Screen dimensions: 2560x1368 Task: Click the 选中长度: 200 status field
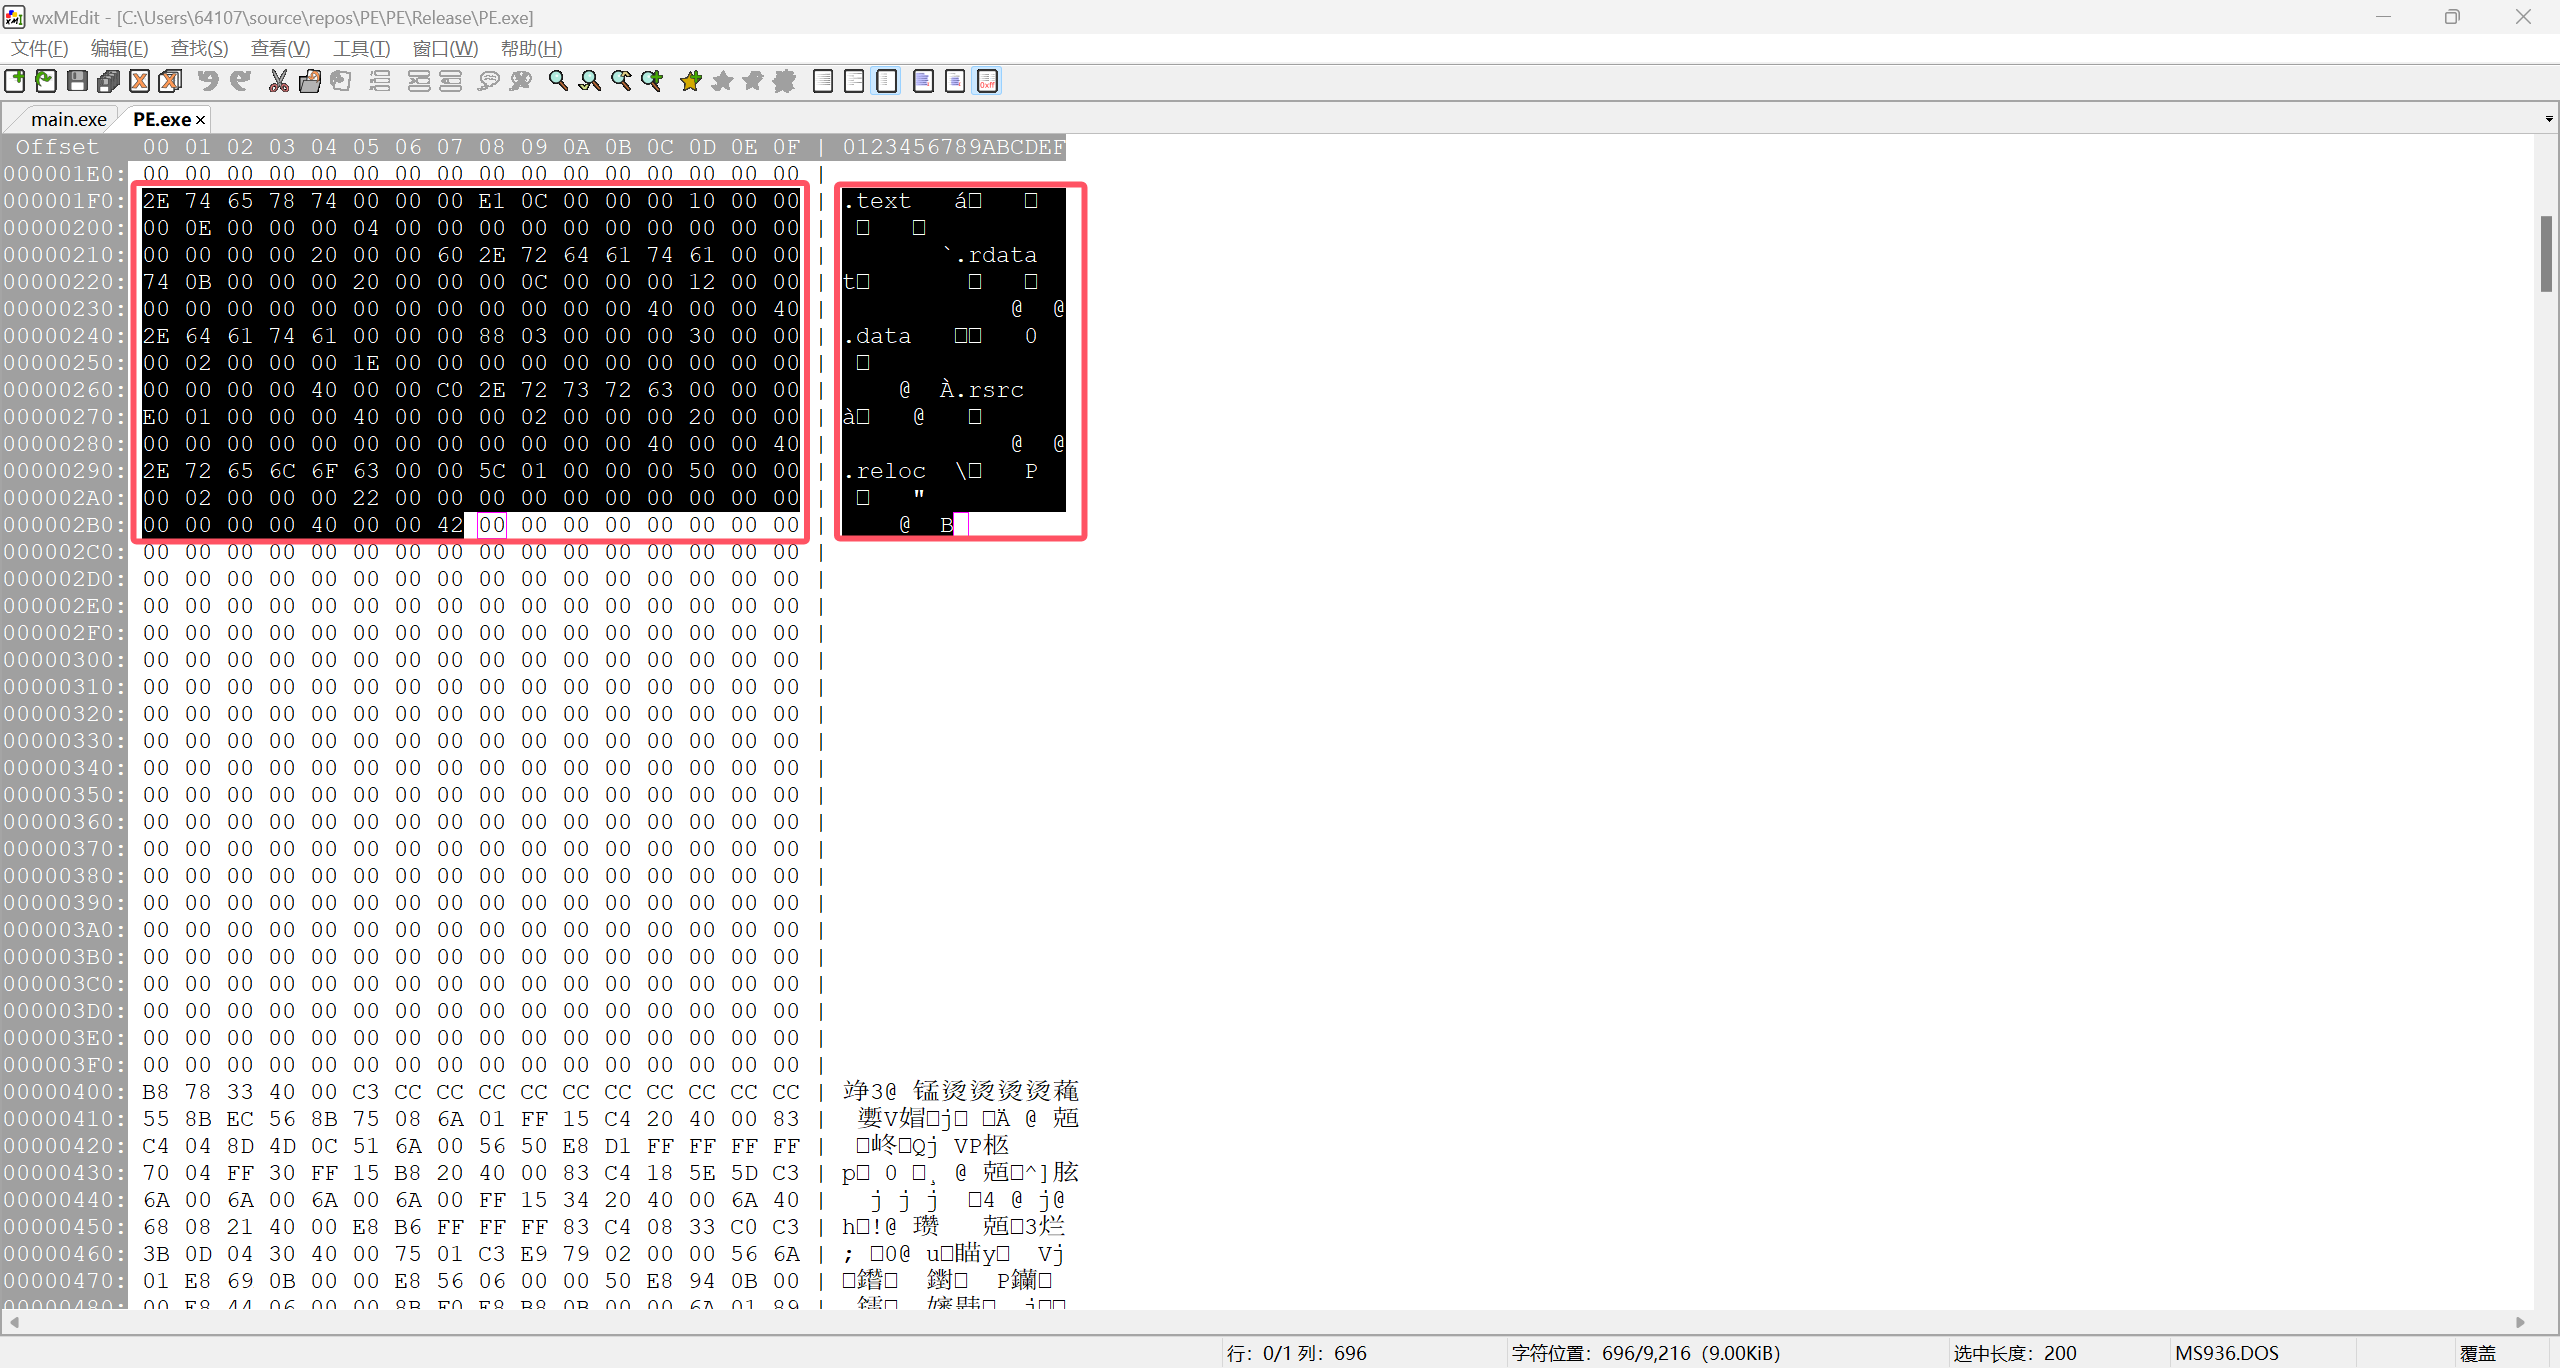click(x=2015, y=1353)
